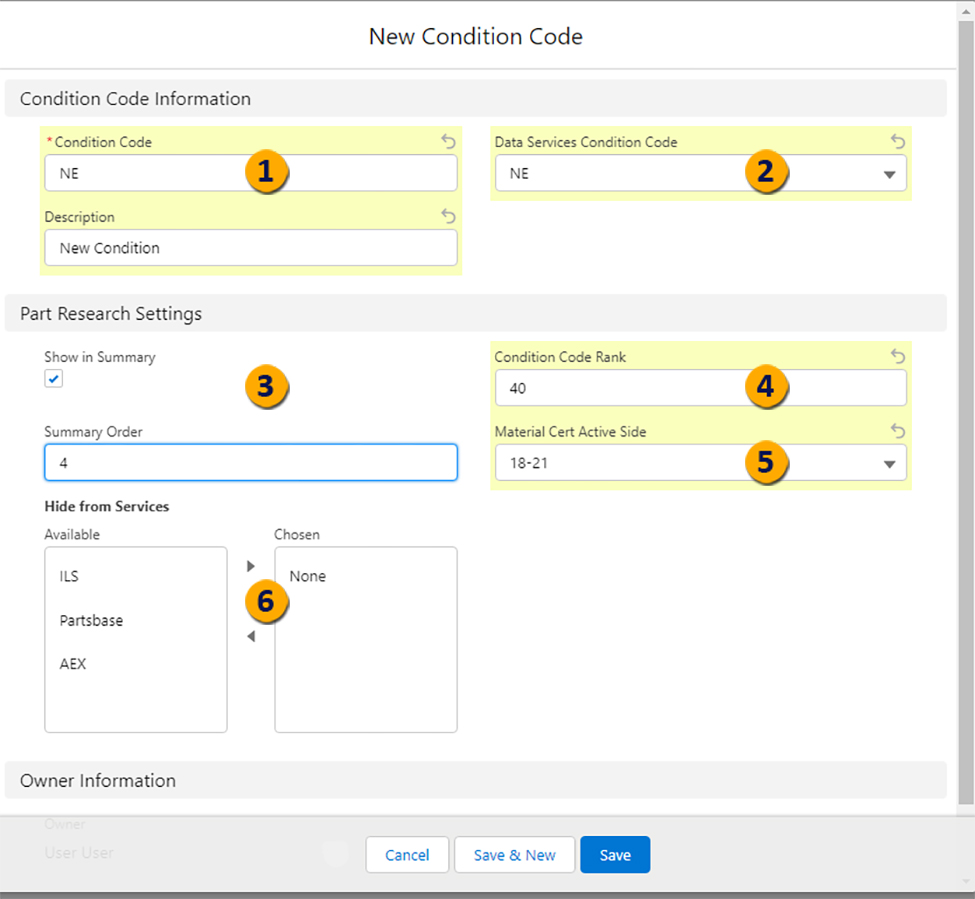Move service back to Available list
This screenshot has height=899, width=975.
coord(251,635)
